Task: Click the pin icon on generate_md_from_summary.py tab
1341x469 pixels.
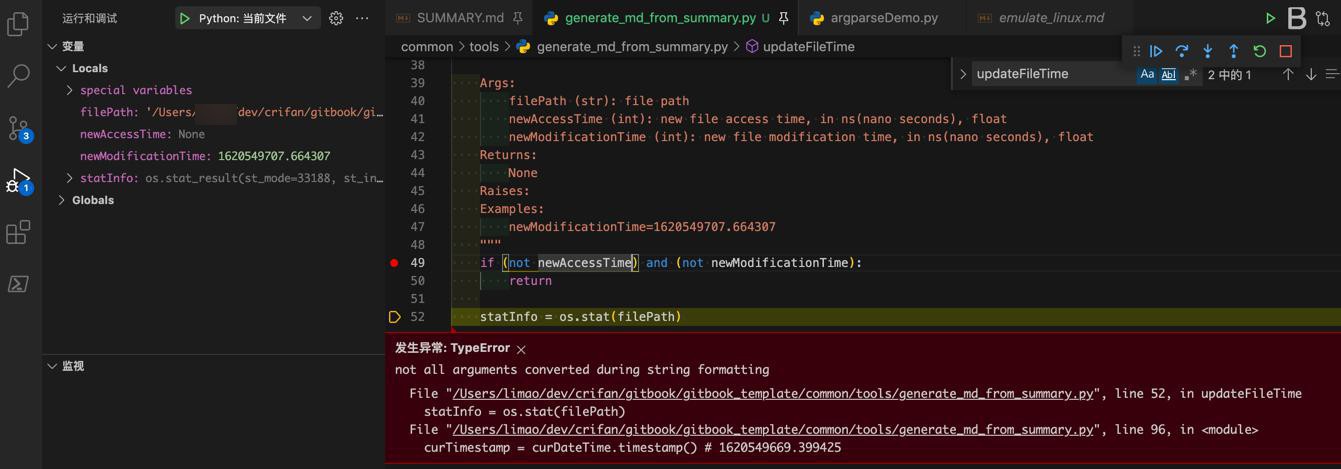Action: [784, 18]
